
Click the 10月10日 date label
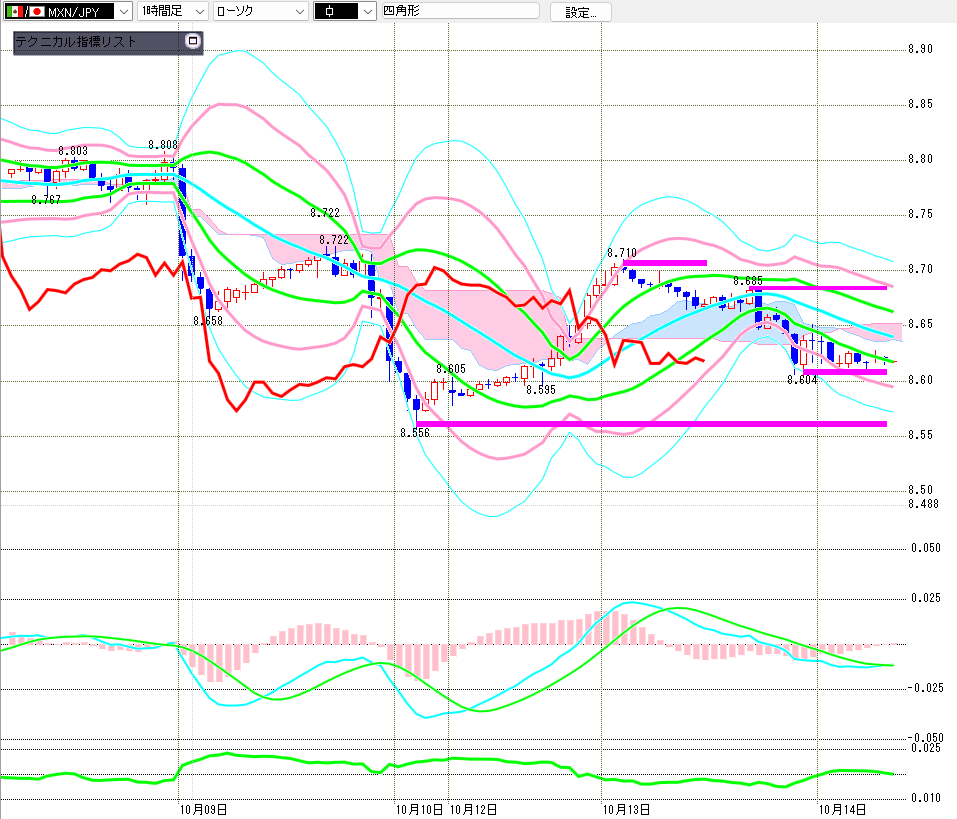tap(419, 810)
